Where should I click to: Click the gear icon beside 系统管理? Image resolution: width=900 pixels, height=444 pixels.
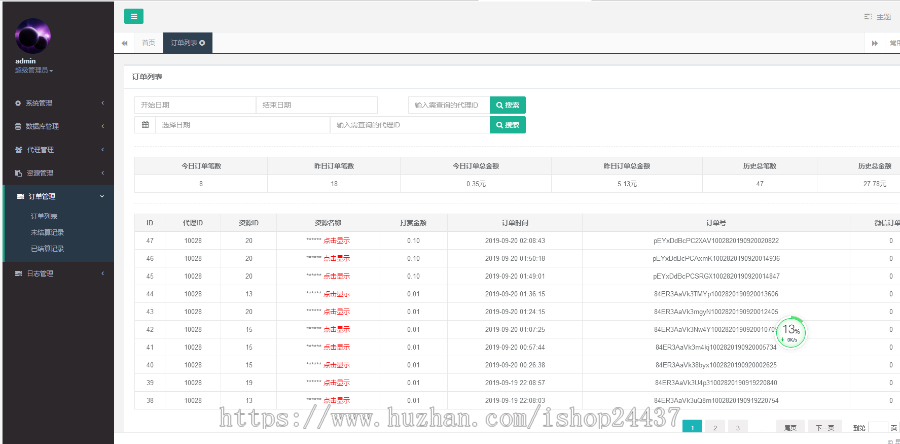(x=18, y=103)
